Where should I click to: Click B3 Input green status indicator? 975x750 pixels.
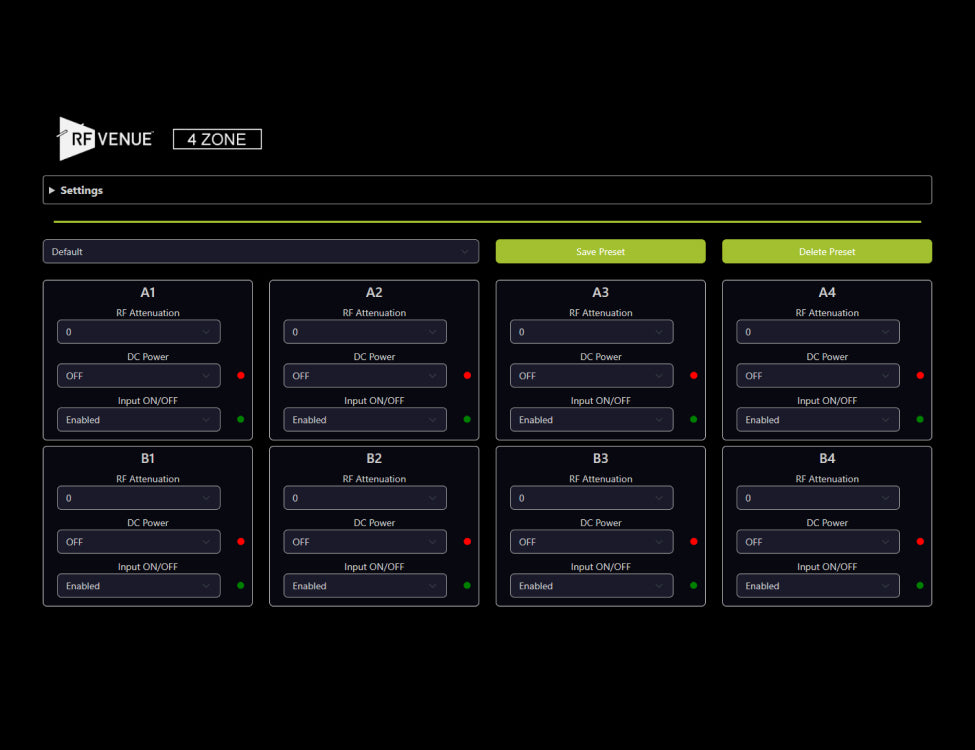coord(693,586)
